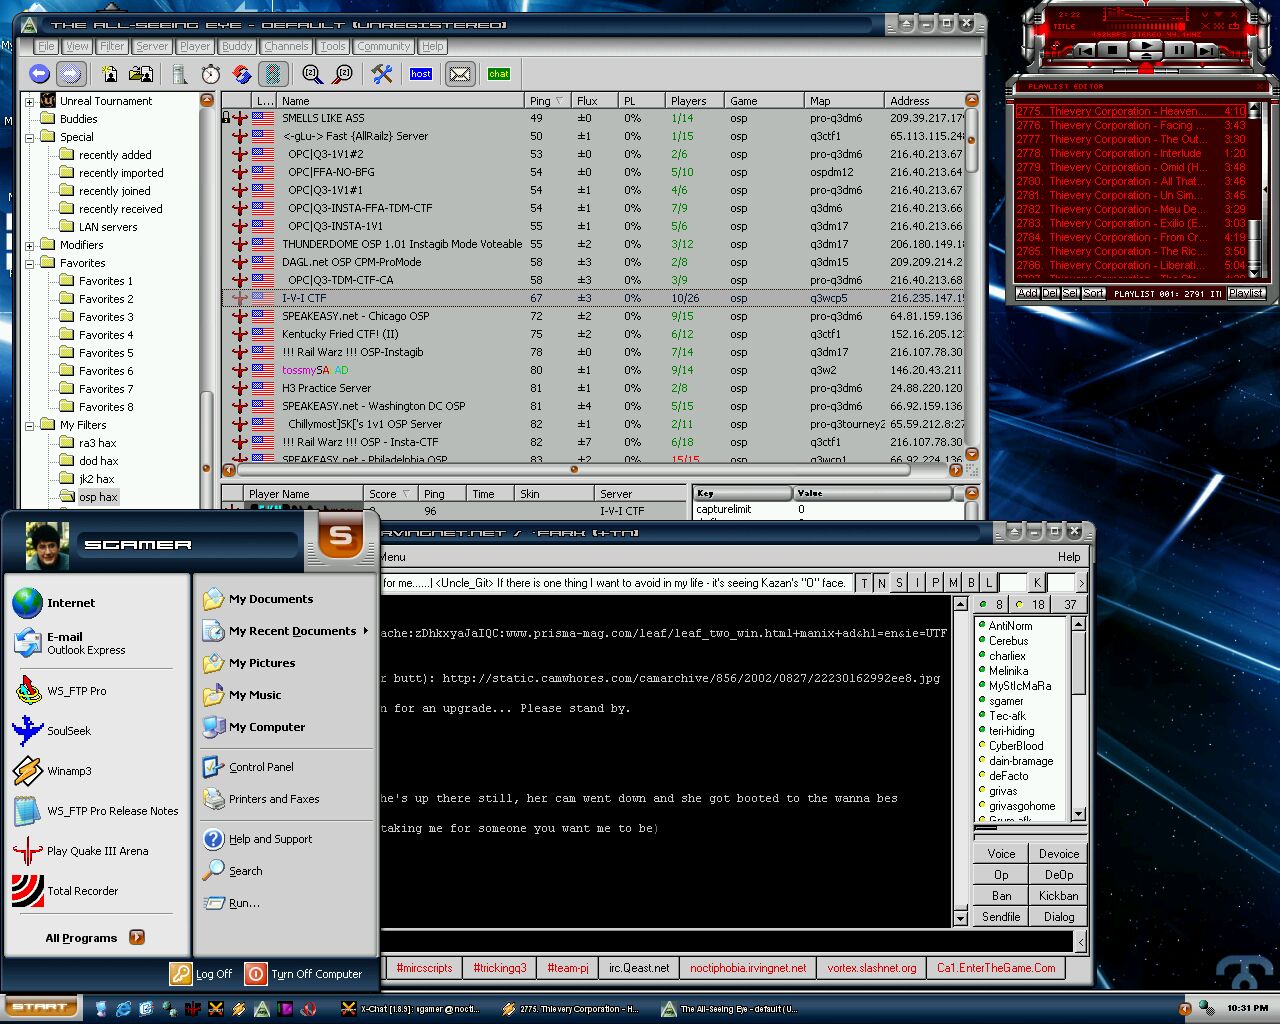Open All Programs arrow in Start menu
Screen dimensions: 1280x1024
[x=137, y=937]
